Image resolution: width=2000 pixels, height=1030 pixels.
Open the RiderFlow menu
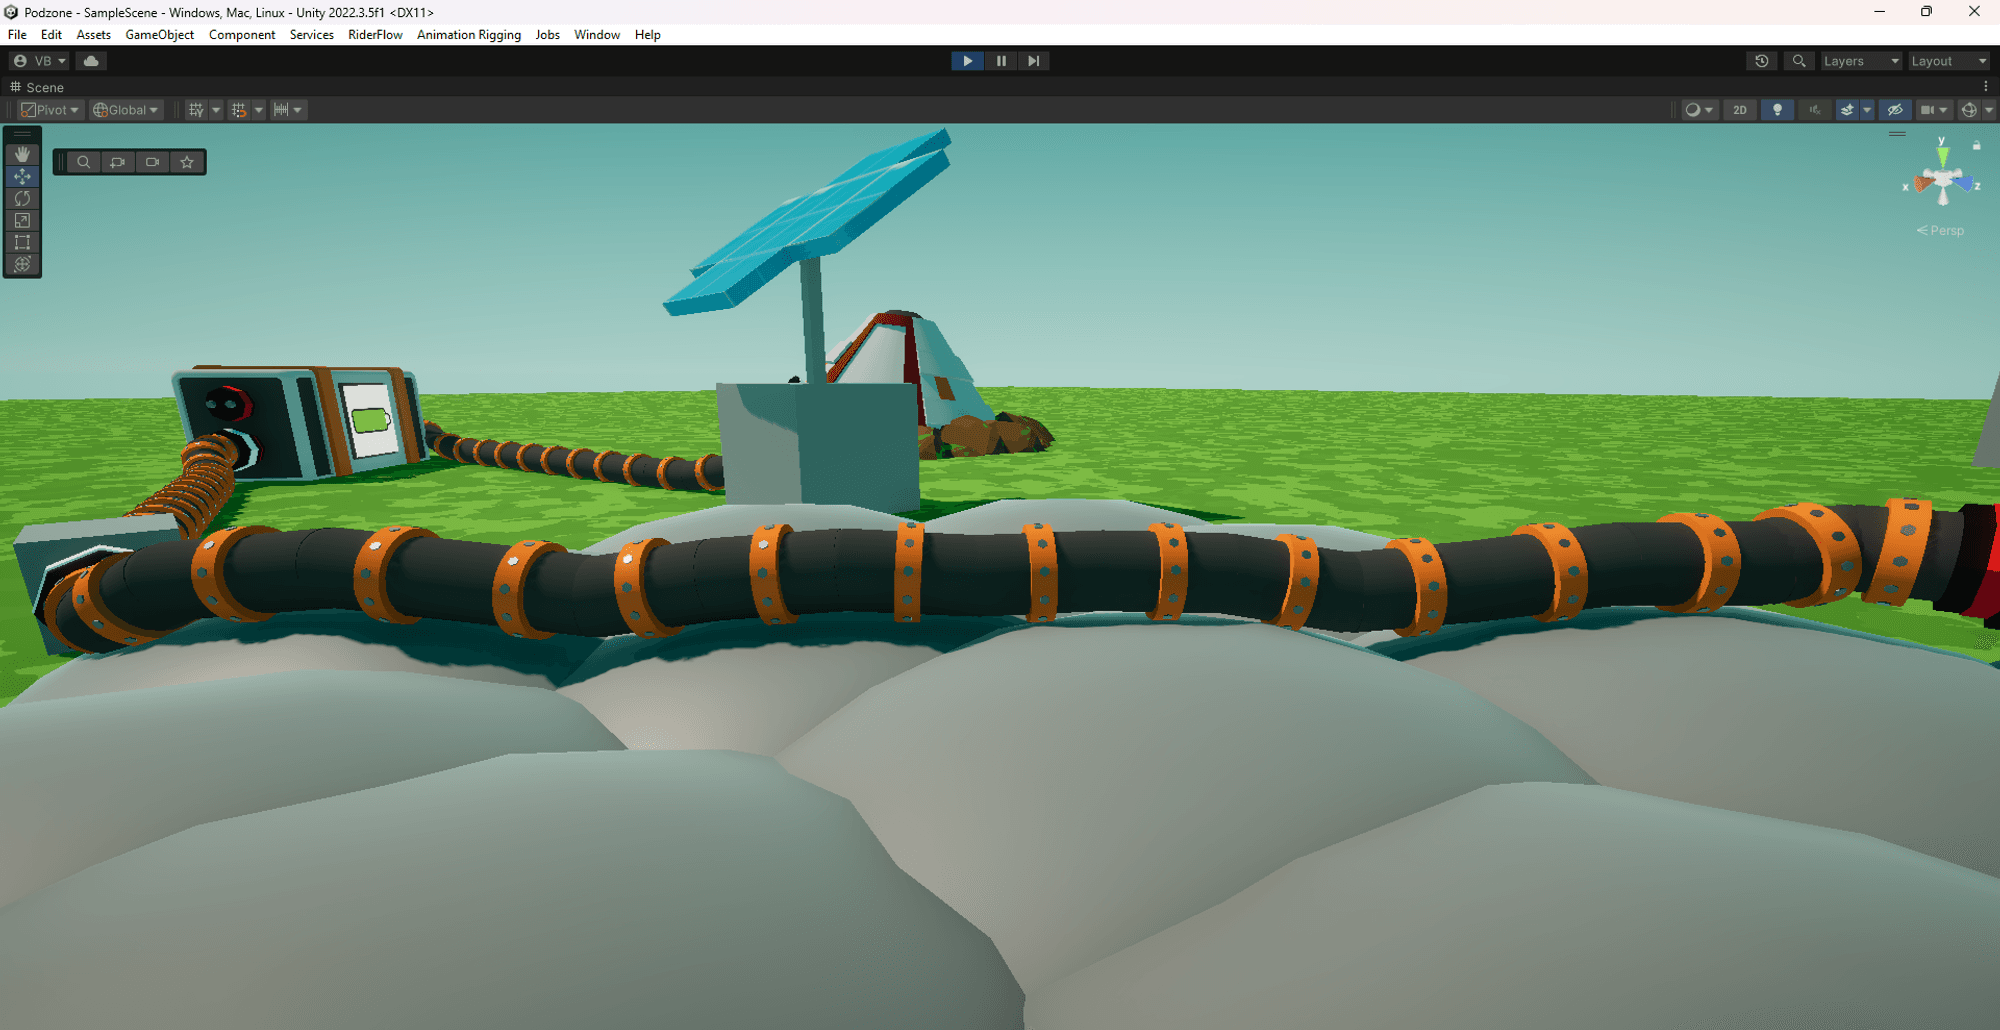375,34
